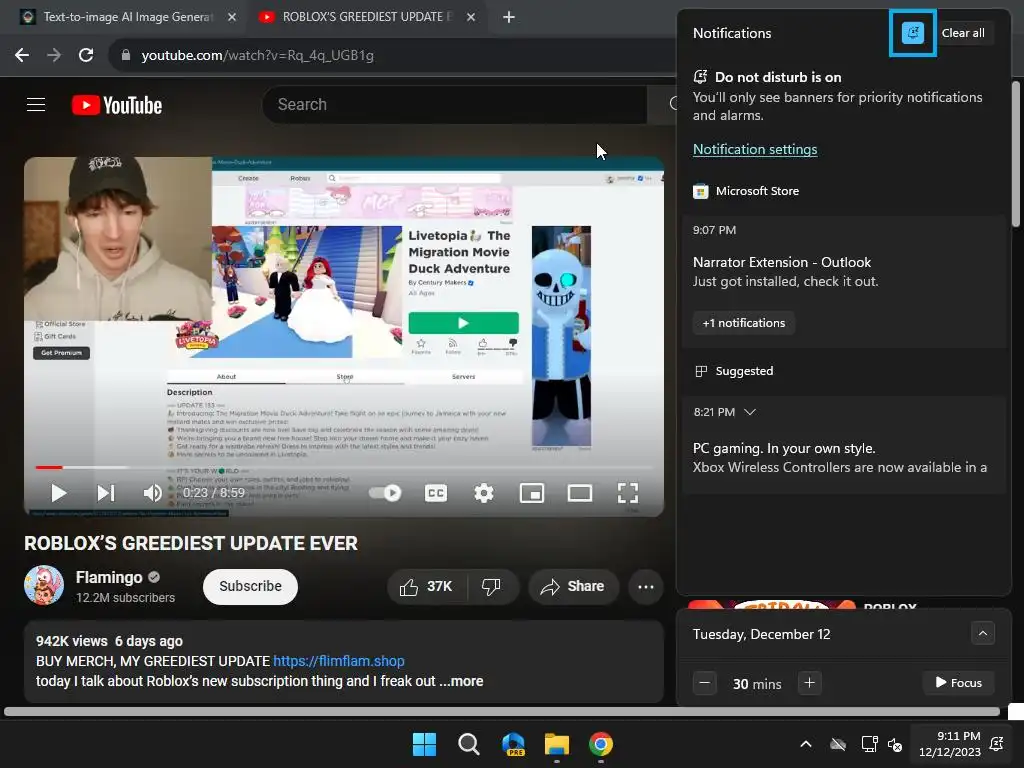Switch to Text-to-image AI Image Generator tab
Screen dimensions: 1024x768
(128, 17)
